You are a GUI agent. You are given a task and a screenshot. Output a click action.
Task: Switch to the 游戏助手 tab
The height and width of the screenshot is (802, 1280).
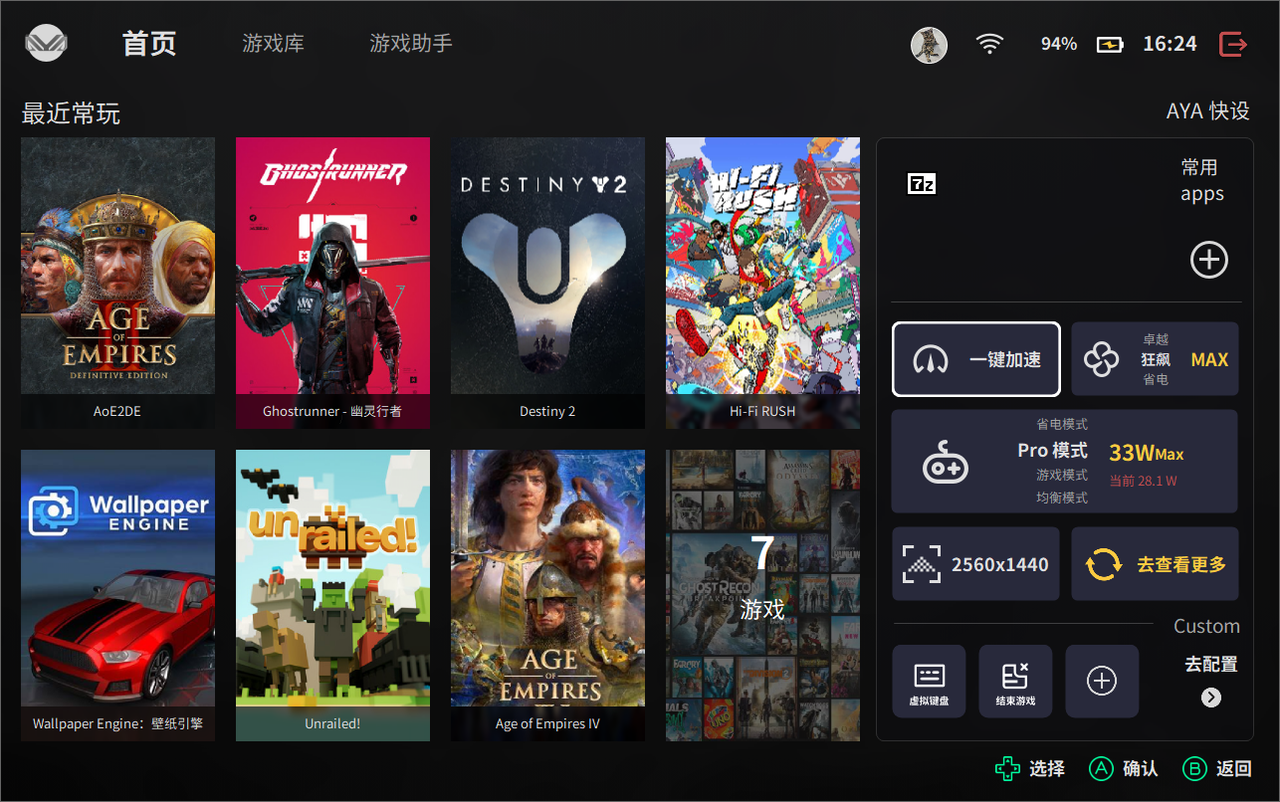[411, 44]
